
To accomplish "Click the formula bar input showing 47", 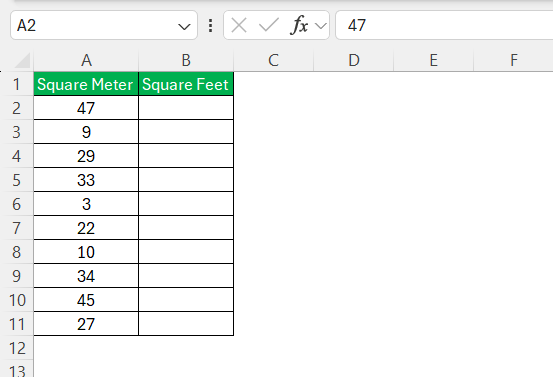I will pos(444,25).
